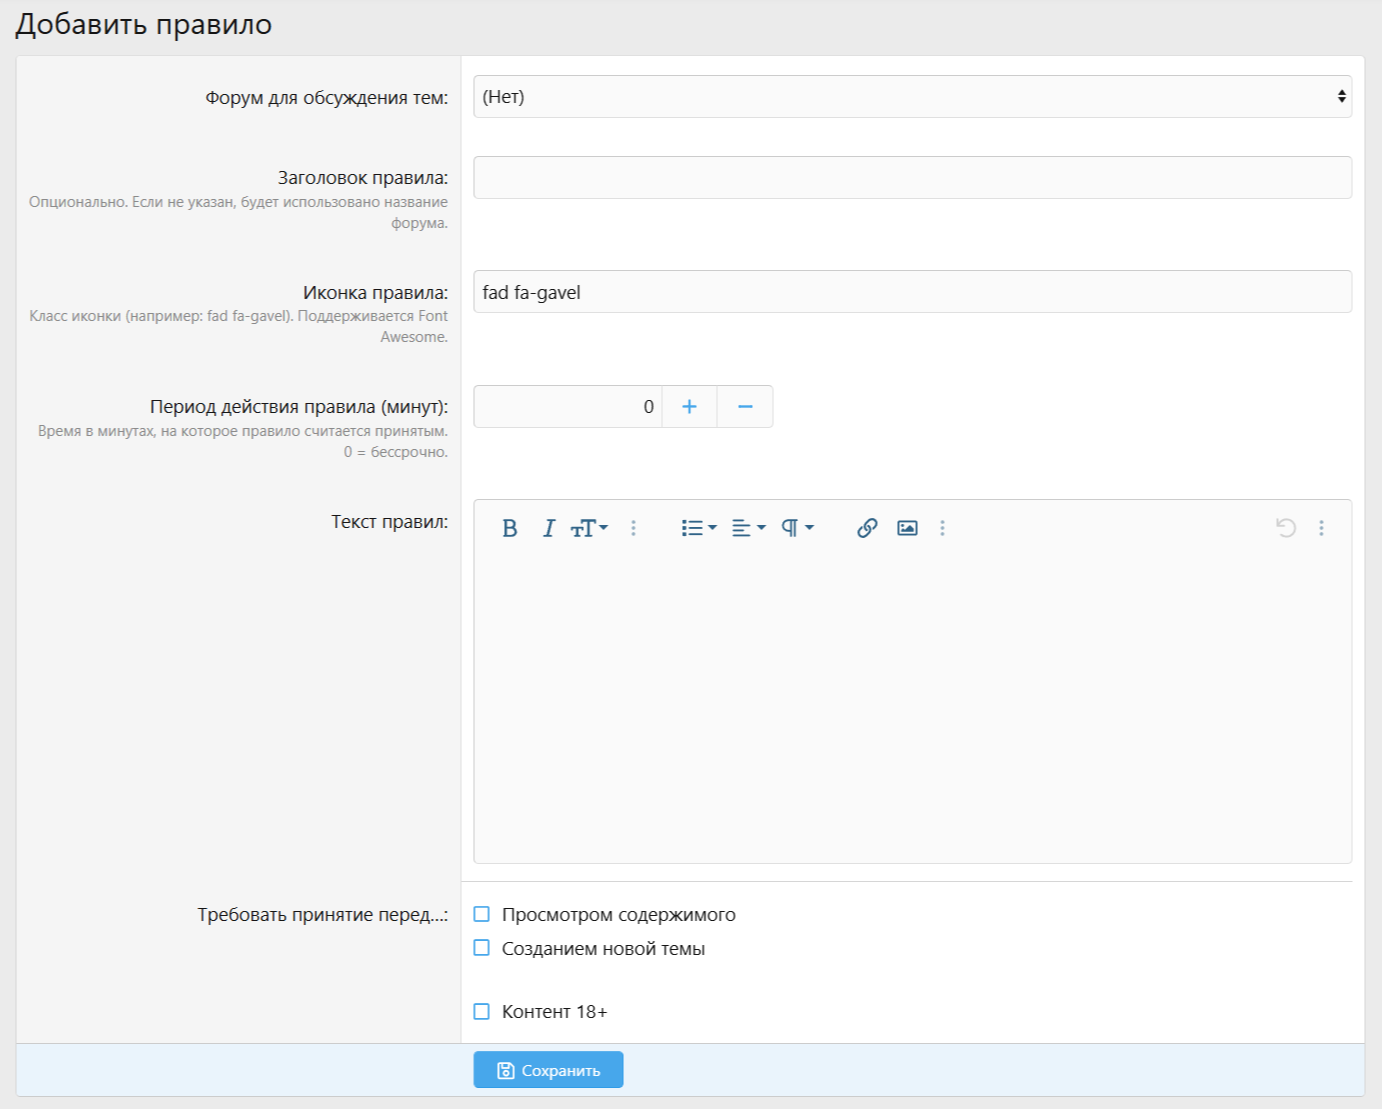Expand the list formatting dropdown

[699, 528]
